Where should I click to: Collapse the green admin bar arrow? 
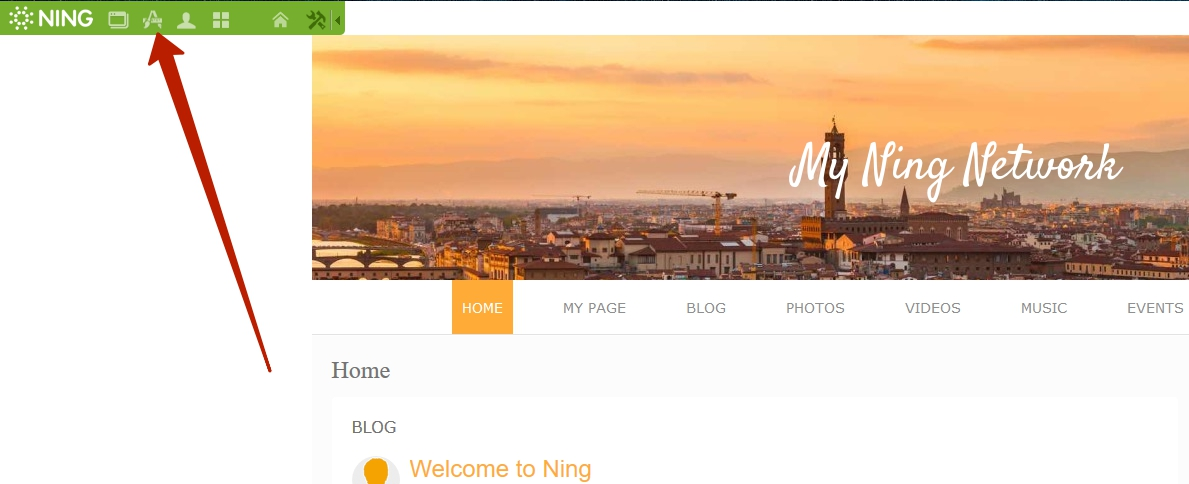click(337, 20)
